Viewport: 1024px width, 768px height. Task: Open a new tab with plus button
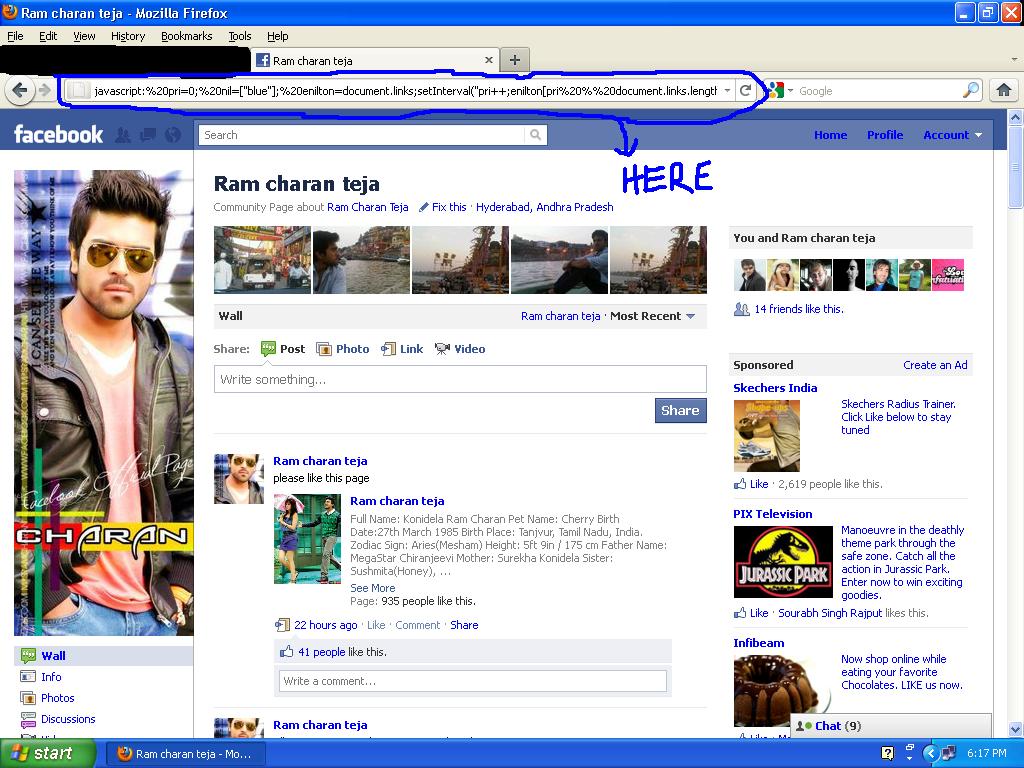[x=515, y=60]
